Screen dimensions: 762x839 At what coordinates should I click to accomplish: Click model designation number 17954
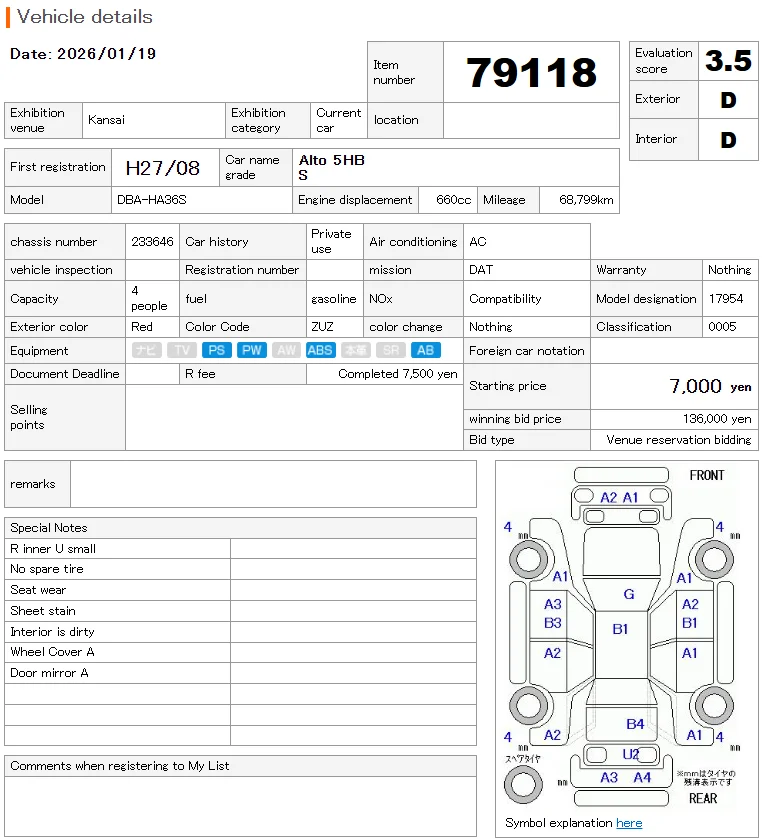(x=726, y=299)
